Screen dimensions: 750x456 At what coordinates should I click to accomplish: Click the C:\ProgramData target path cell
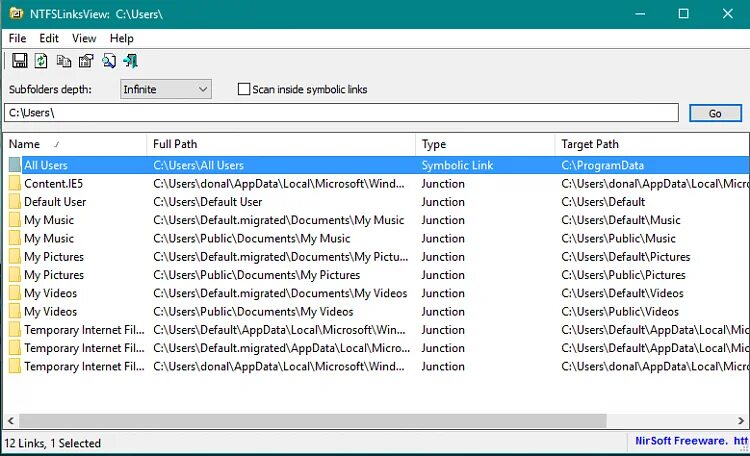point(603,166)
